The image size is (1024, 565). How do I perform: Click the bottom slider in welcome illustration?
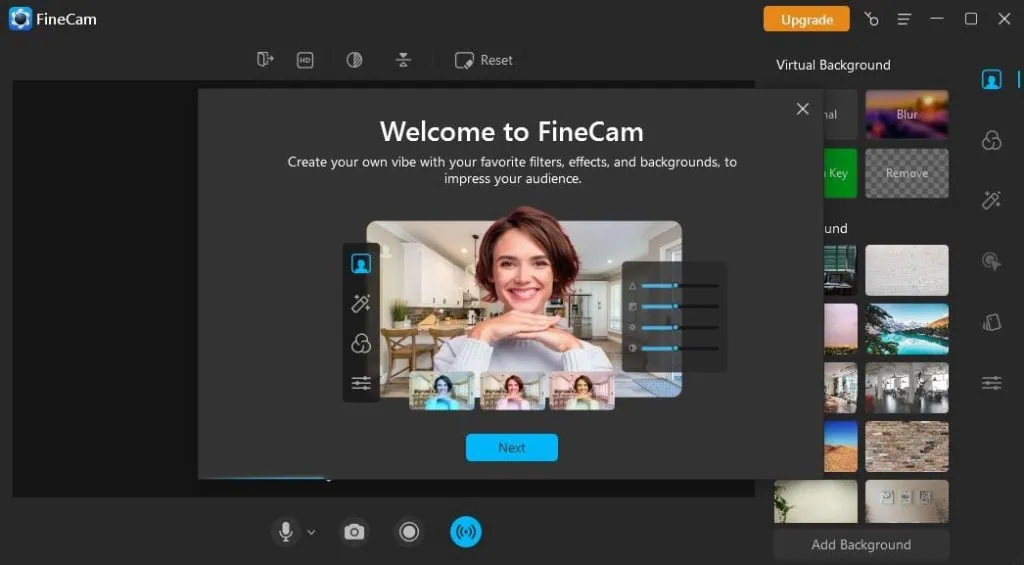pyautogui.click(x=679, y=348)
